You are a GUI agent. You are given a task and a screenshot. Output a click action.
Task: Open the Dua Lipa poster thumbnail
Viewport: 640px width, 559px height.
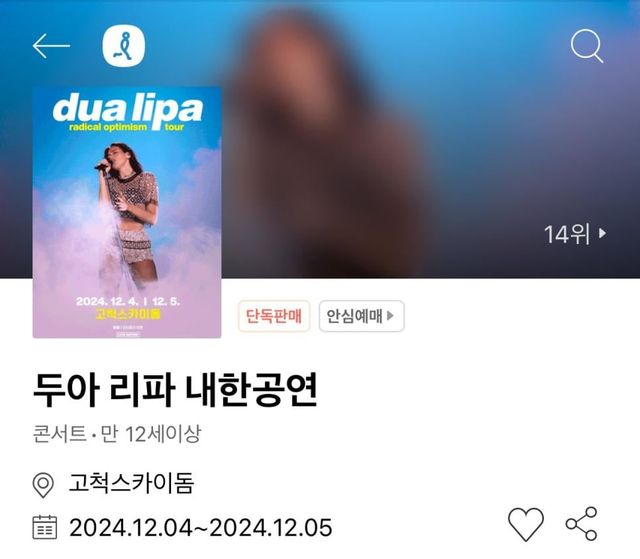(x=127, y=212)
